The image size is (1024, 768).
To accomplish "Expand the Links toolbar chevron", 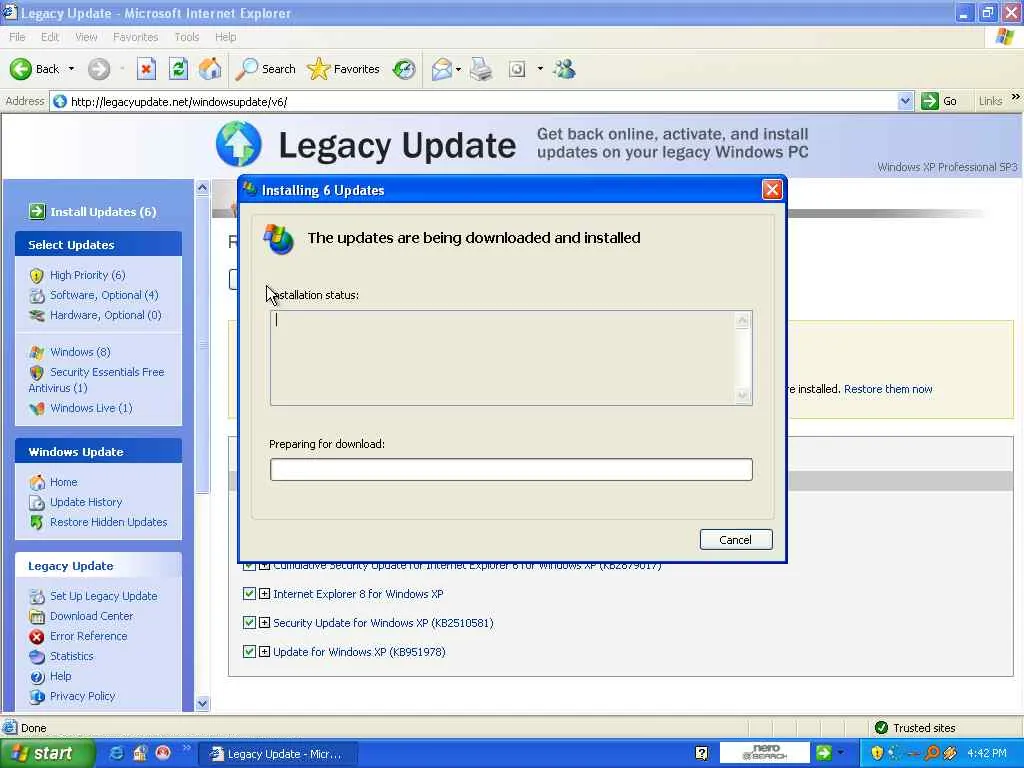I will 1015,97.
